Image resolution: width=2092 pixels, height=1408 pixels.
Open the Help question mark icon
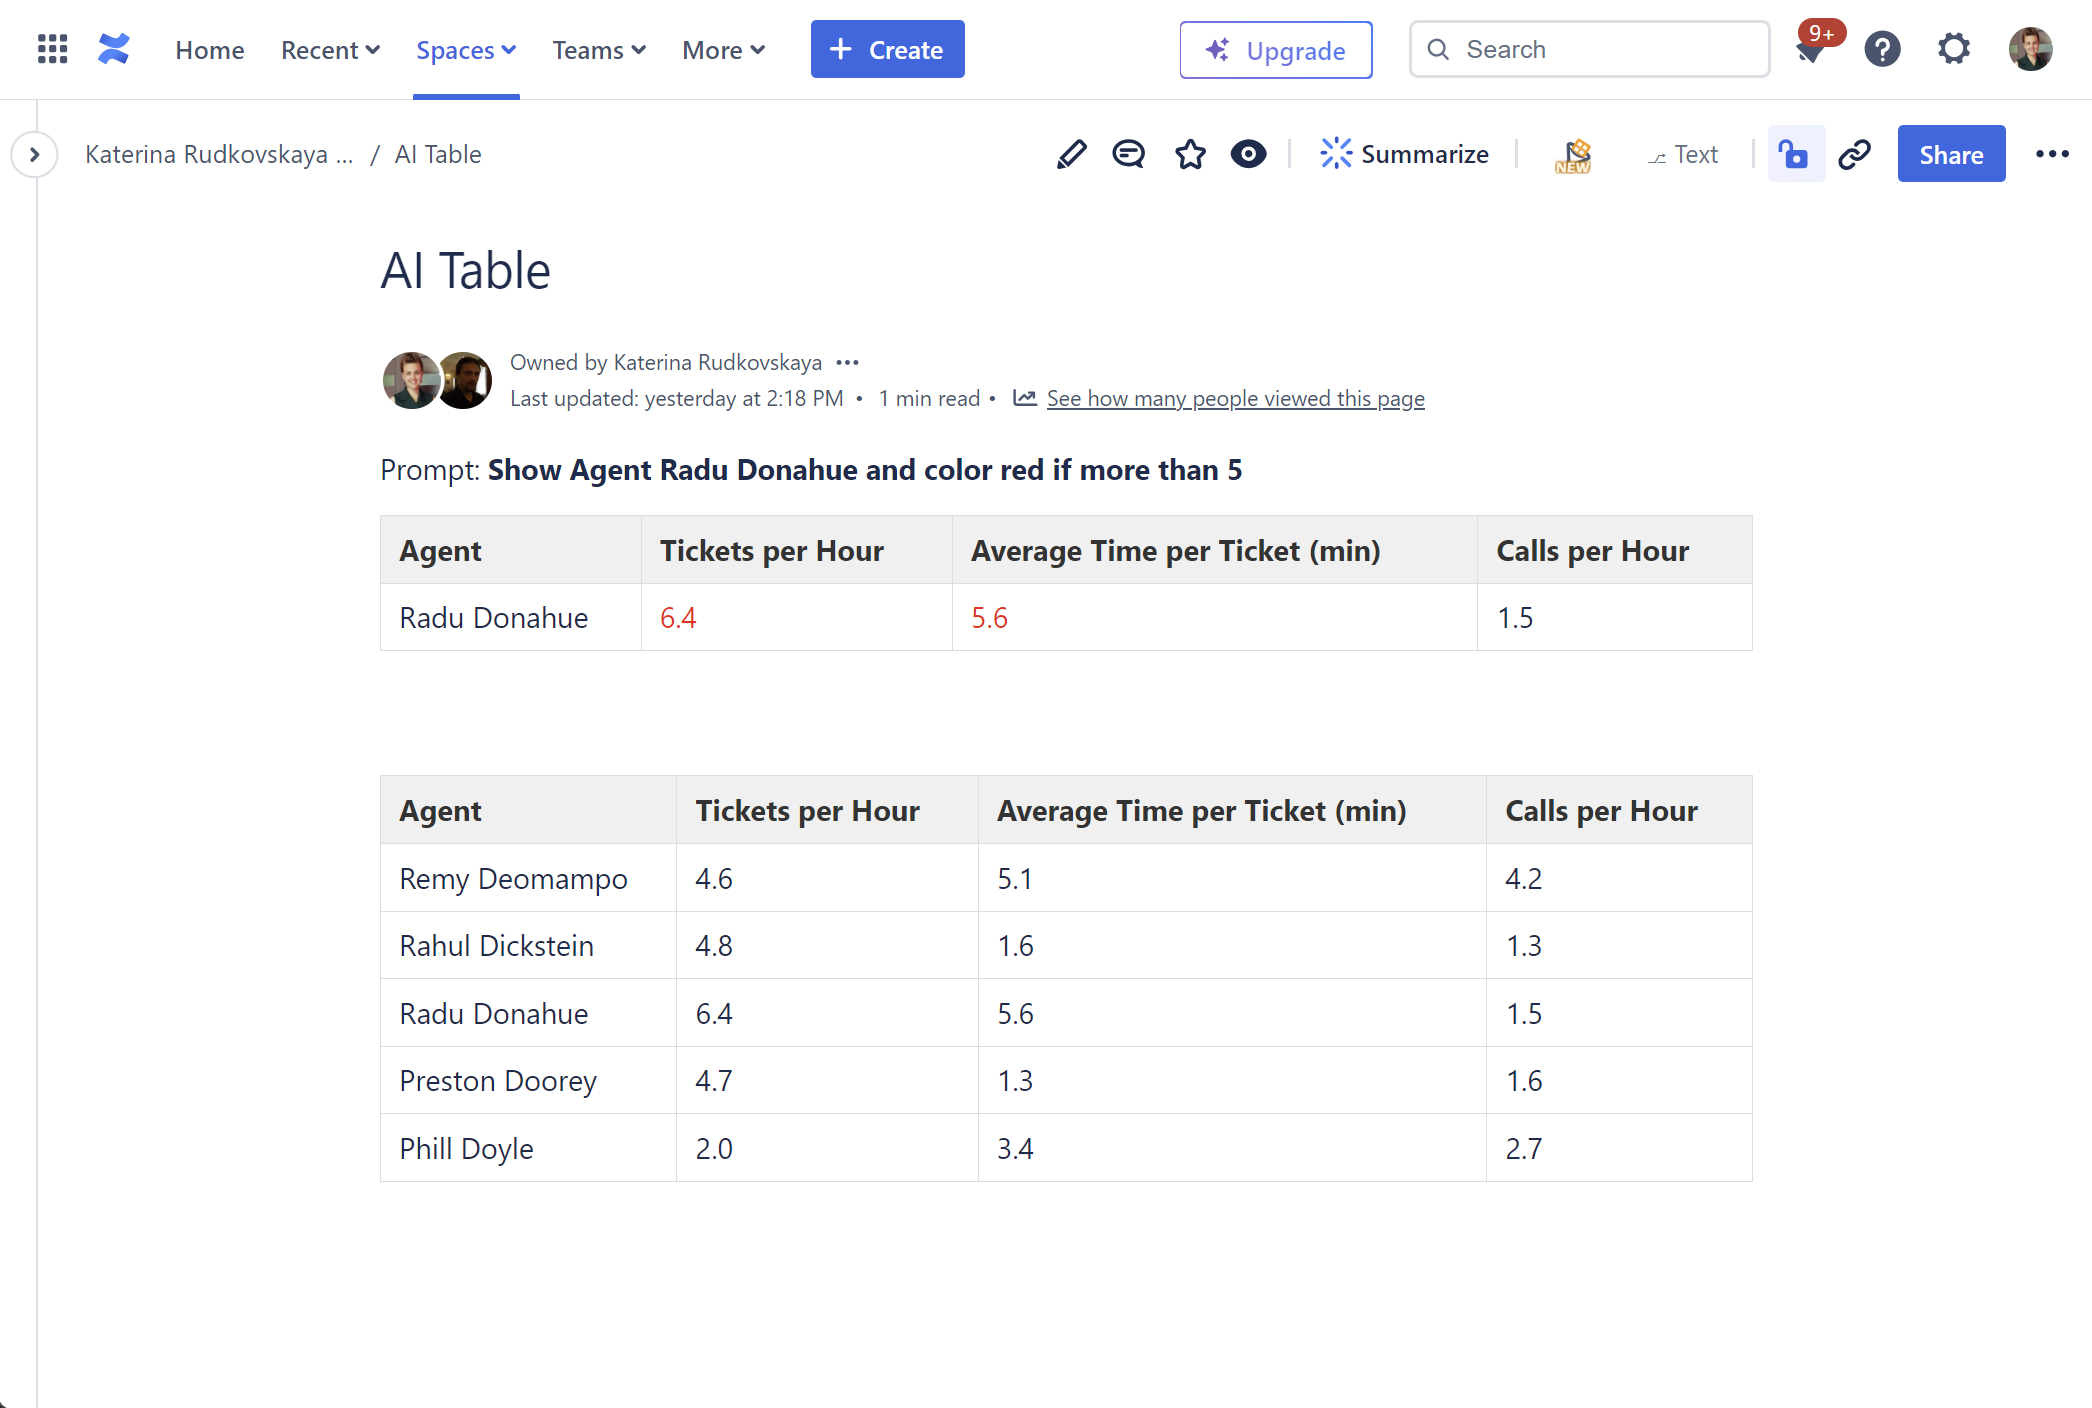point(1882,49)
